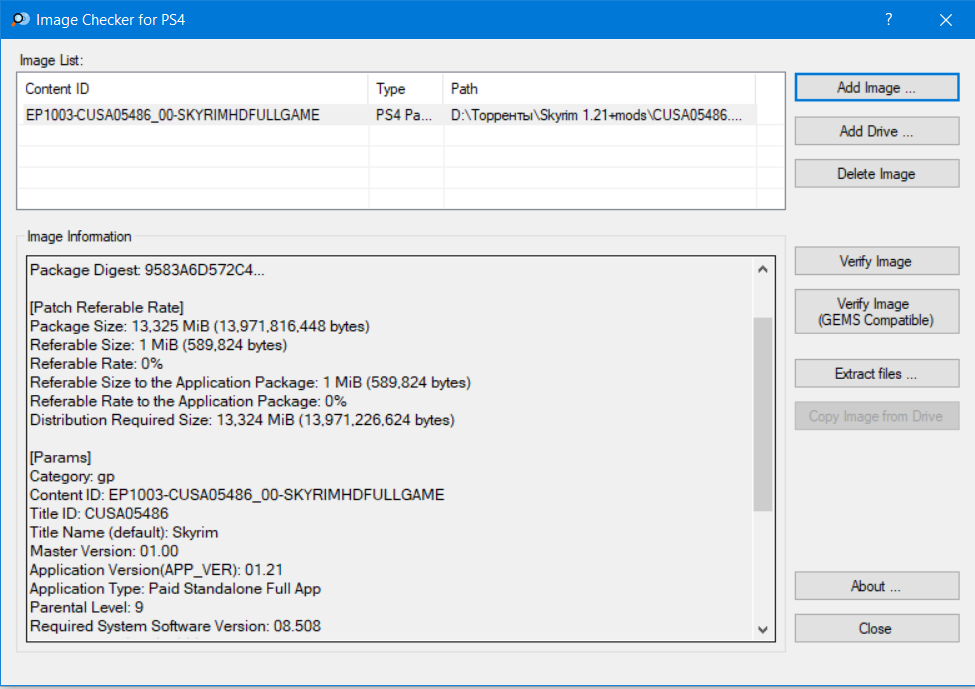The image size is (975, 689).
Task: Click 'Application Type: Paid Standalone Full App' line
Action: tap(175, 588)
